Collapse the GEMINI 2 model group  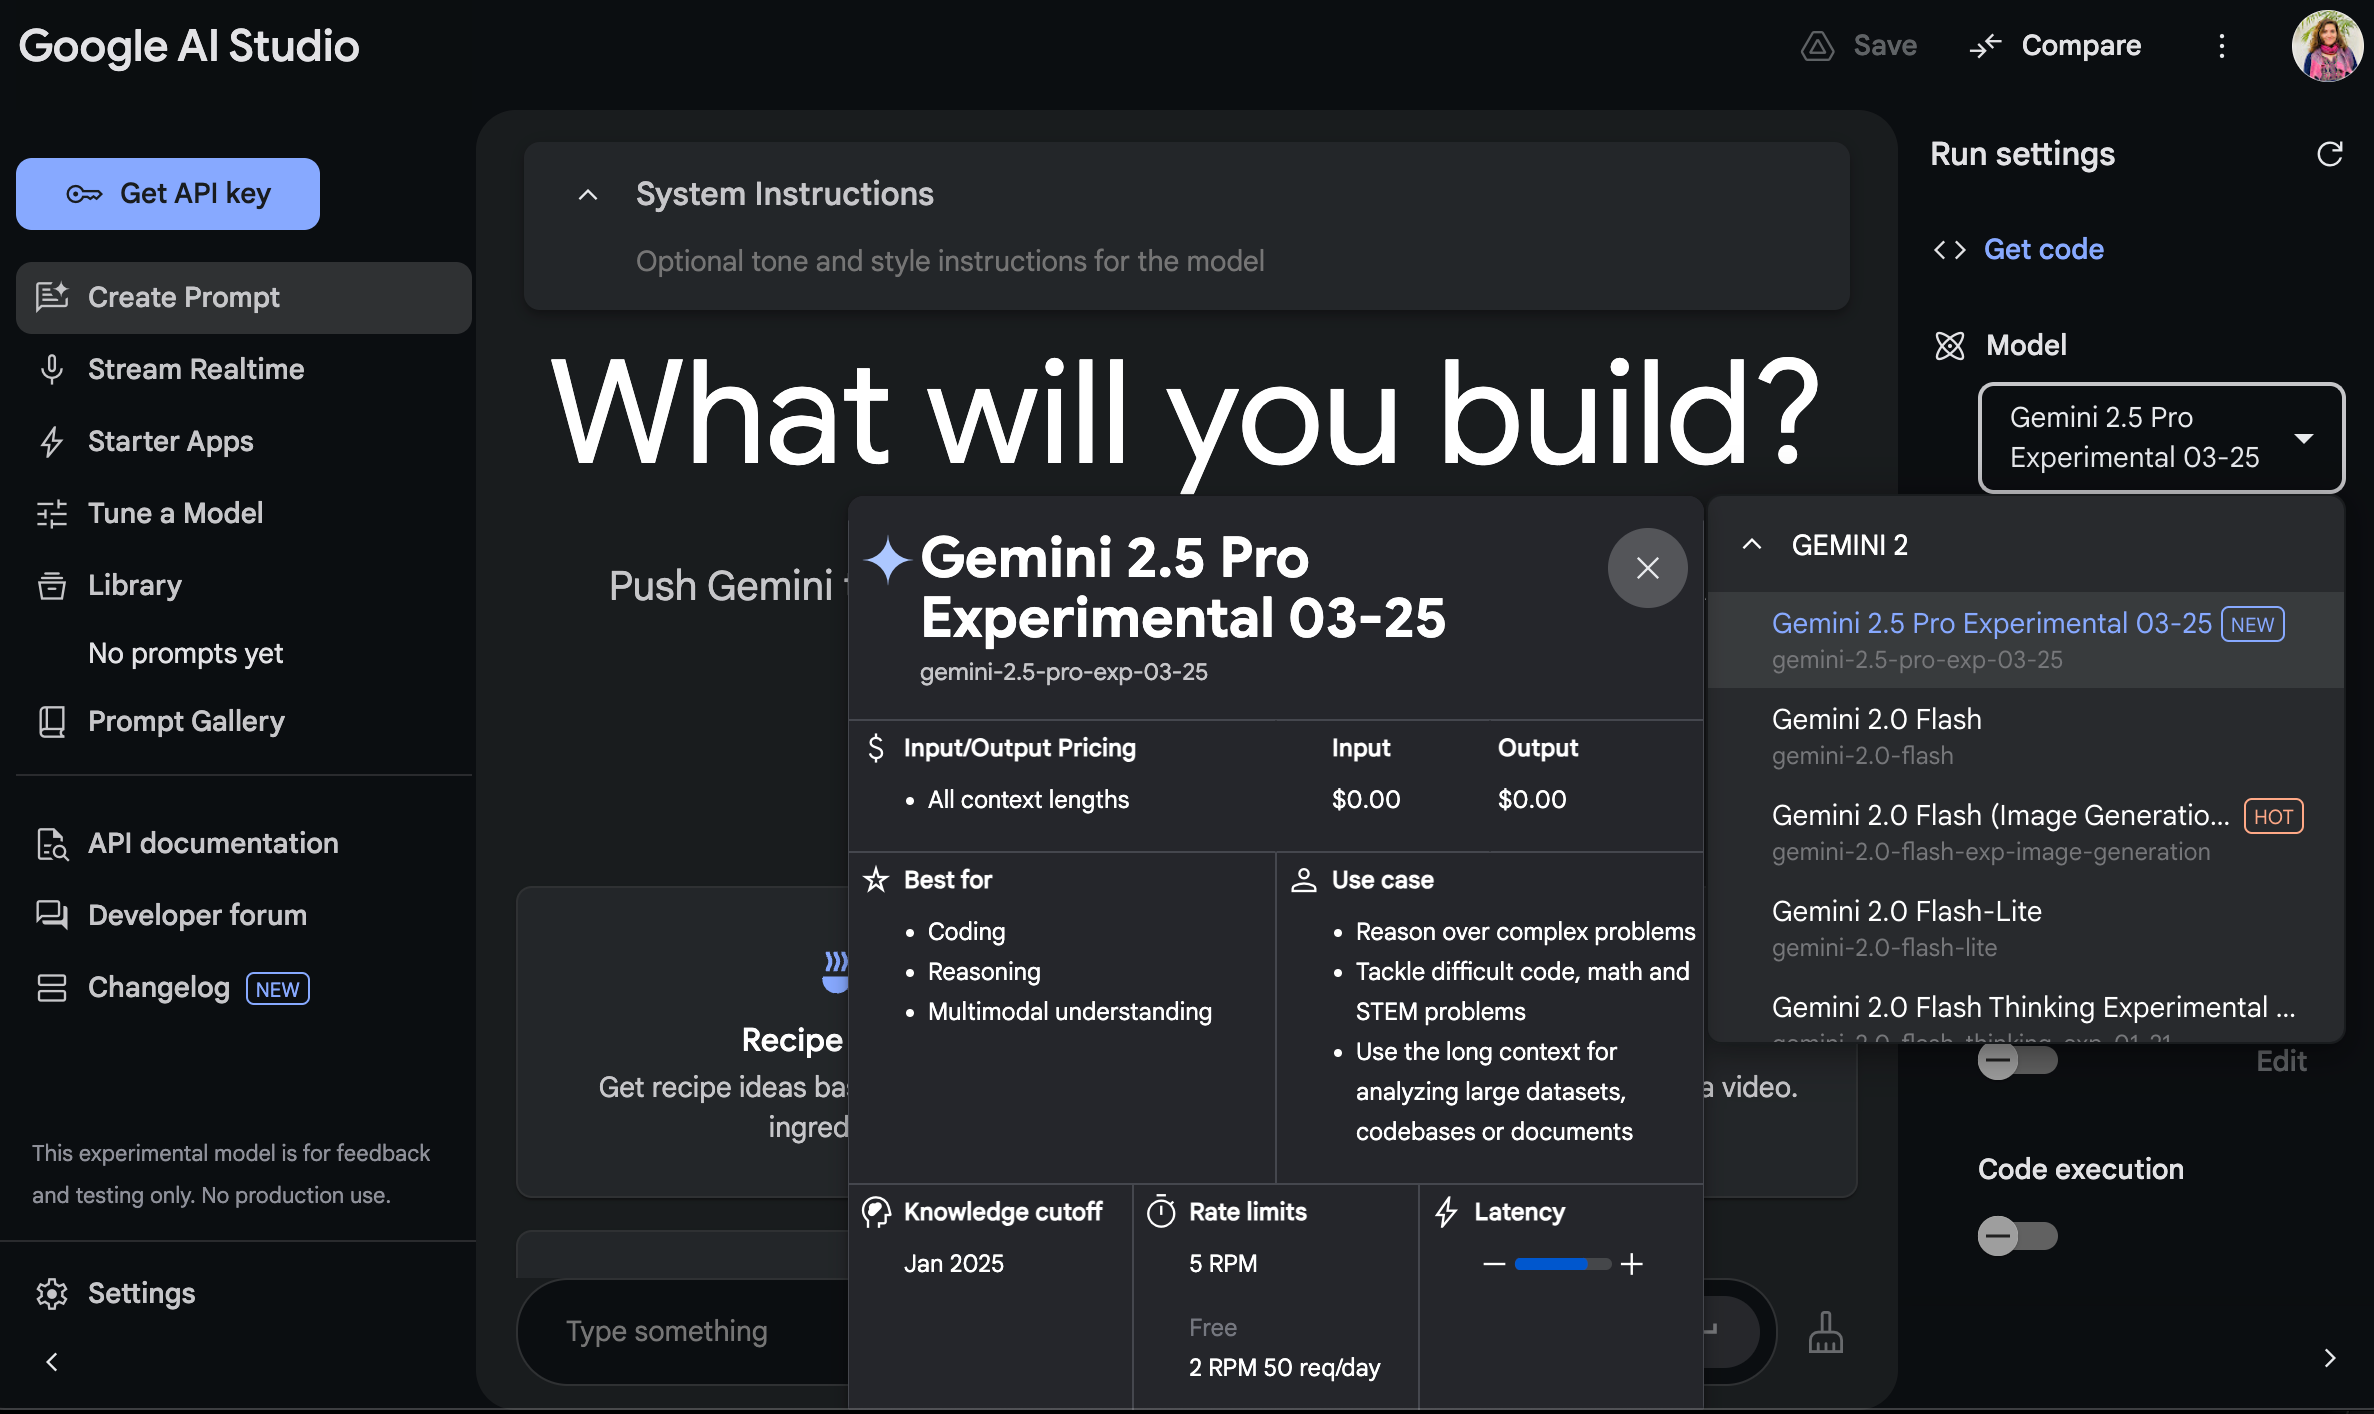coord(1752,545)
